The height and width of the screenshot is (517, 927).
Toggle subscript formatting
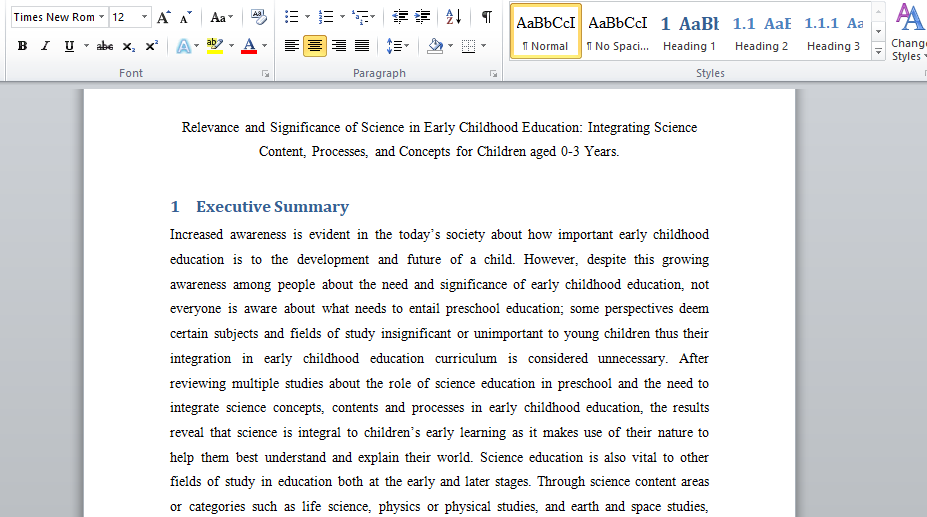click(x=128, y=46)
